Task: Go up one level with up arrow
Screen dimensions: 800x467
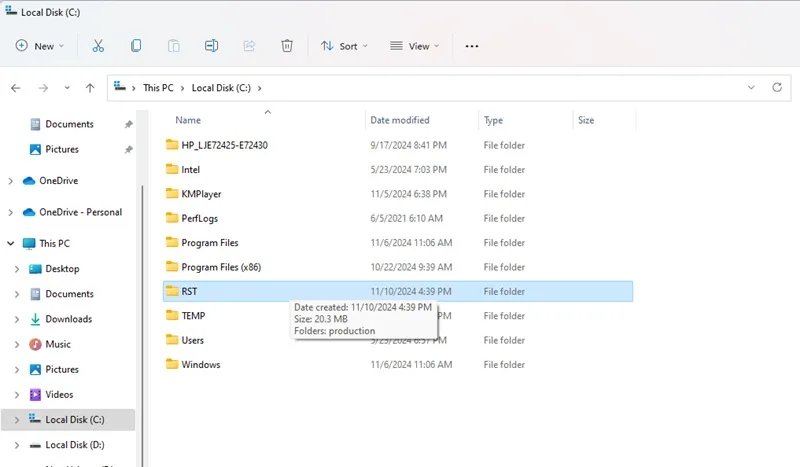Action: tap(90, 88)
